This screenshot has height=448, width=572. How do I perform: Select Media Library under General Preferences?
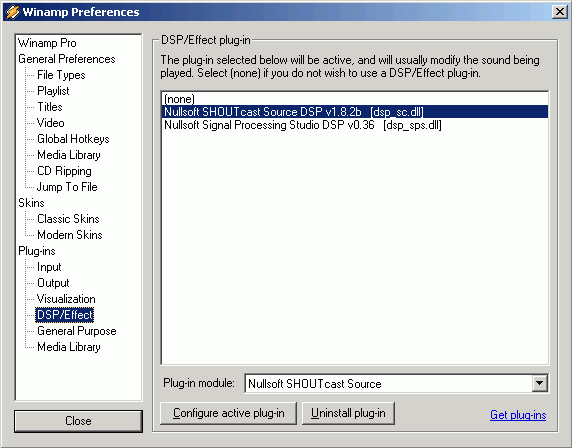pos(69,155)
